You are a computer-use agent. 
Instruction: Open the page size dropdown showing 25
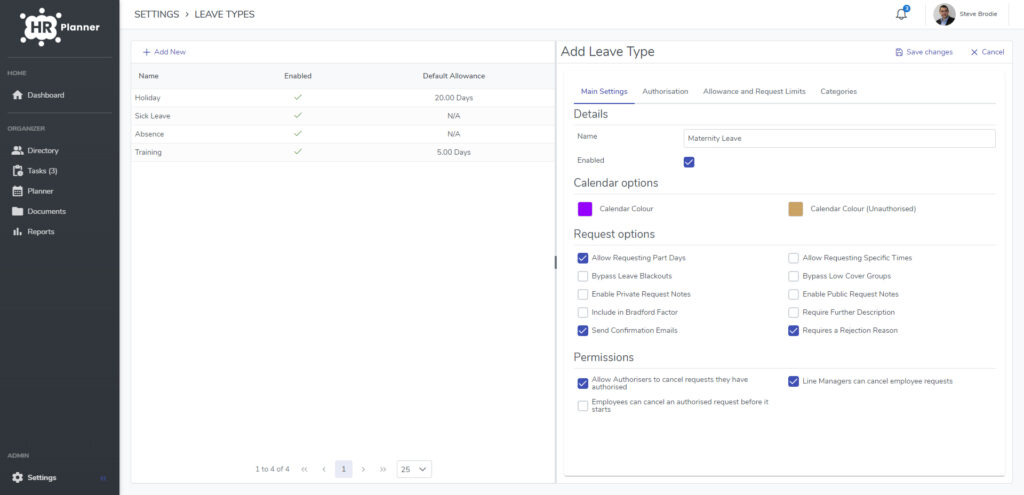point(414,469)
